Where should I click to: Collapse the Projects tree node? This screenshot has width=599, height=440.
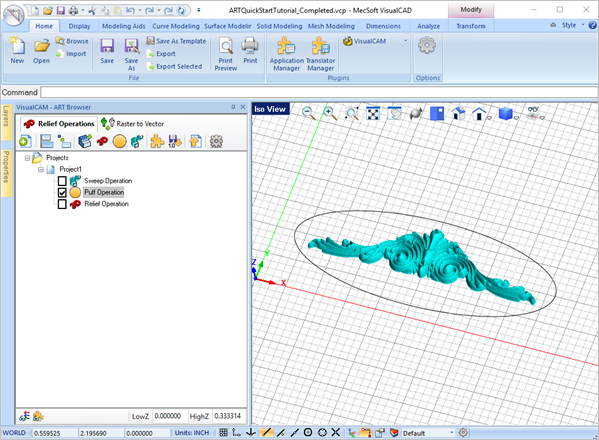click(x=28, y=158)
